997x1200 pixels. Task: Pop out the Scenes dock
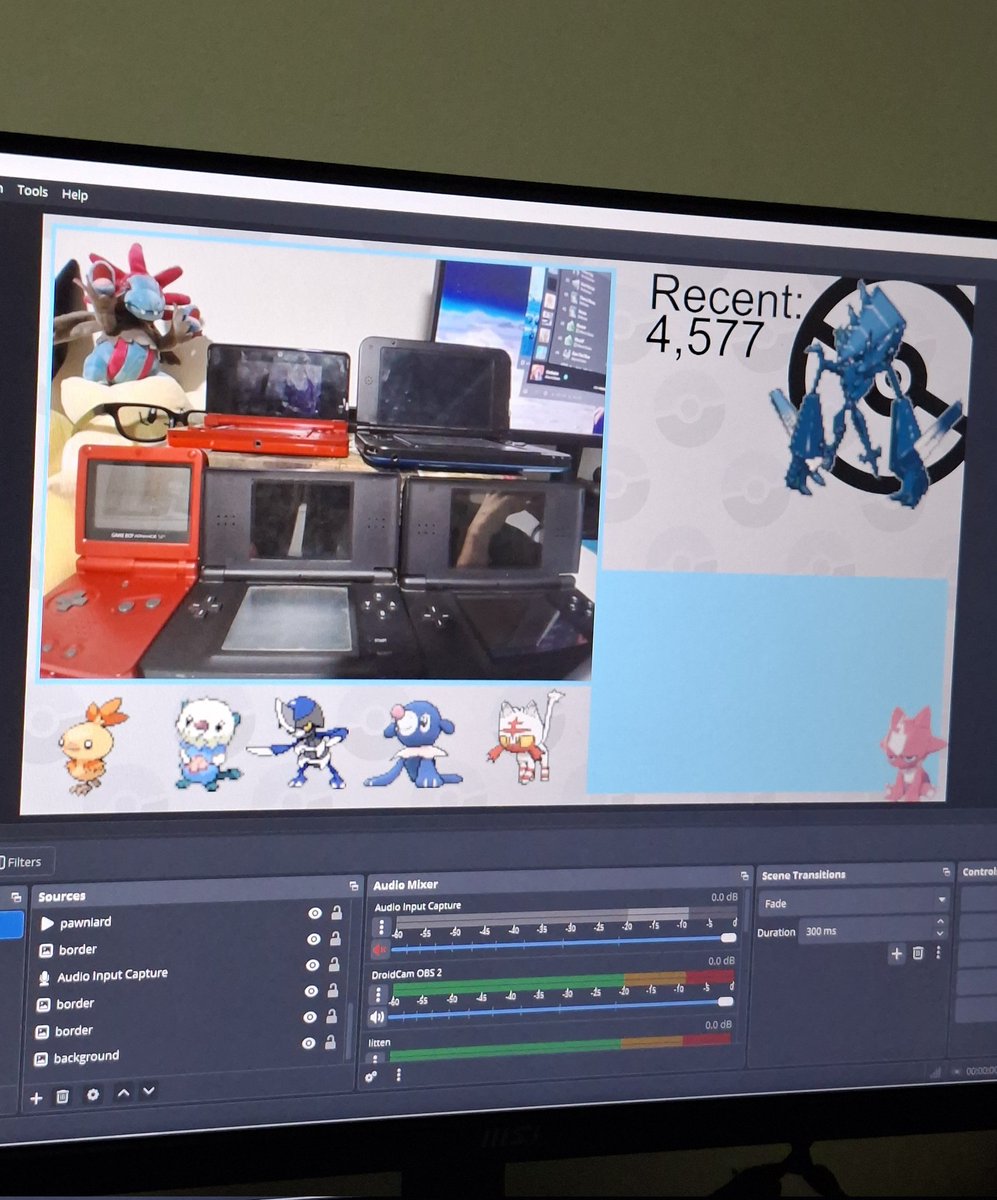click(x=17, y=897)
